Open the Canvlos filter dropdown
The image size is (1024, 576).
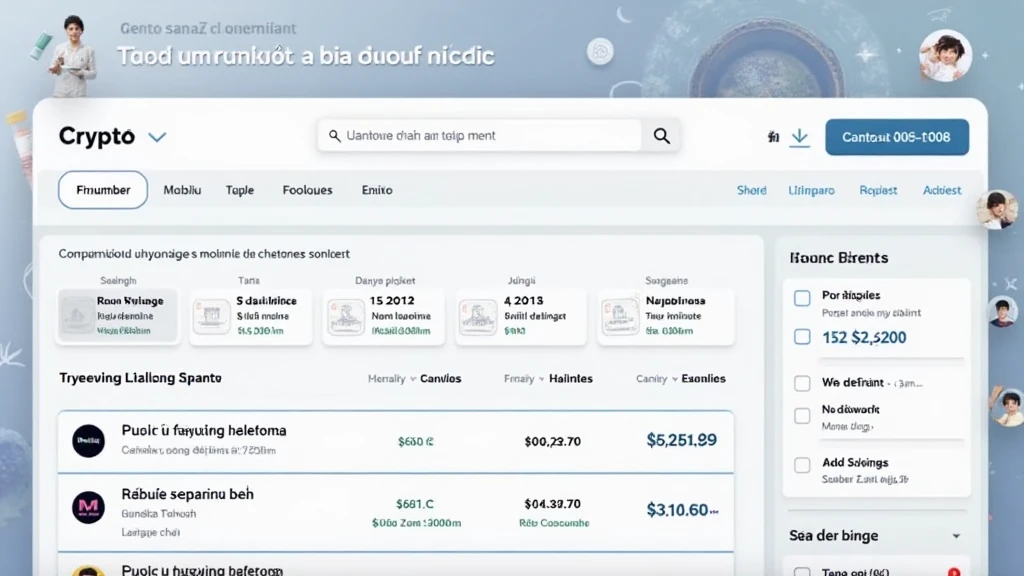pos(432,379)
